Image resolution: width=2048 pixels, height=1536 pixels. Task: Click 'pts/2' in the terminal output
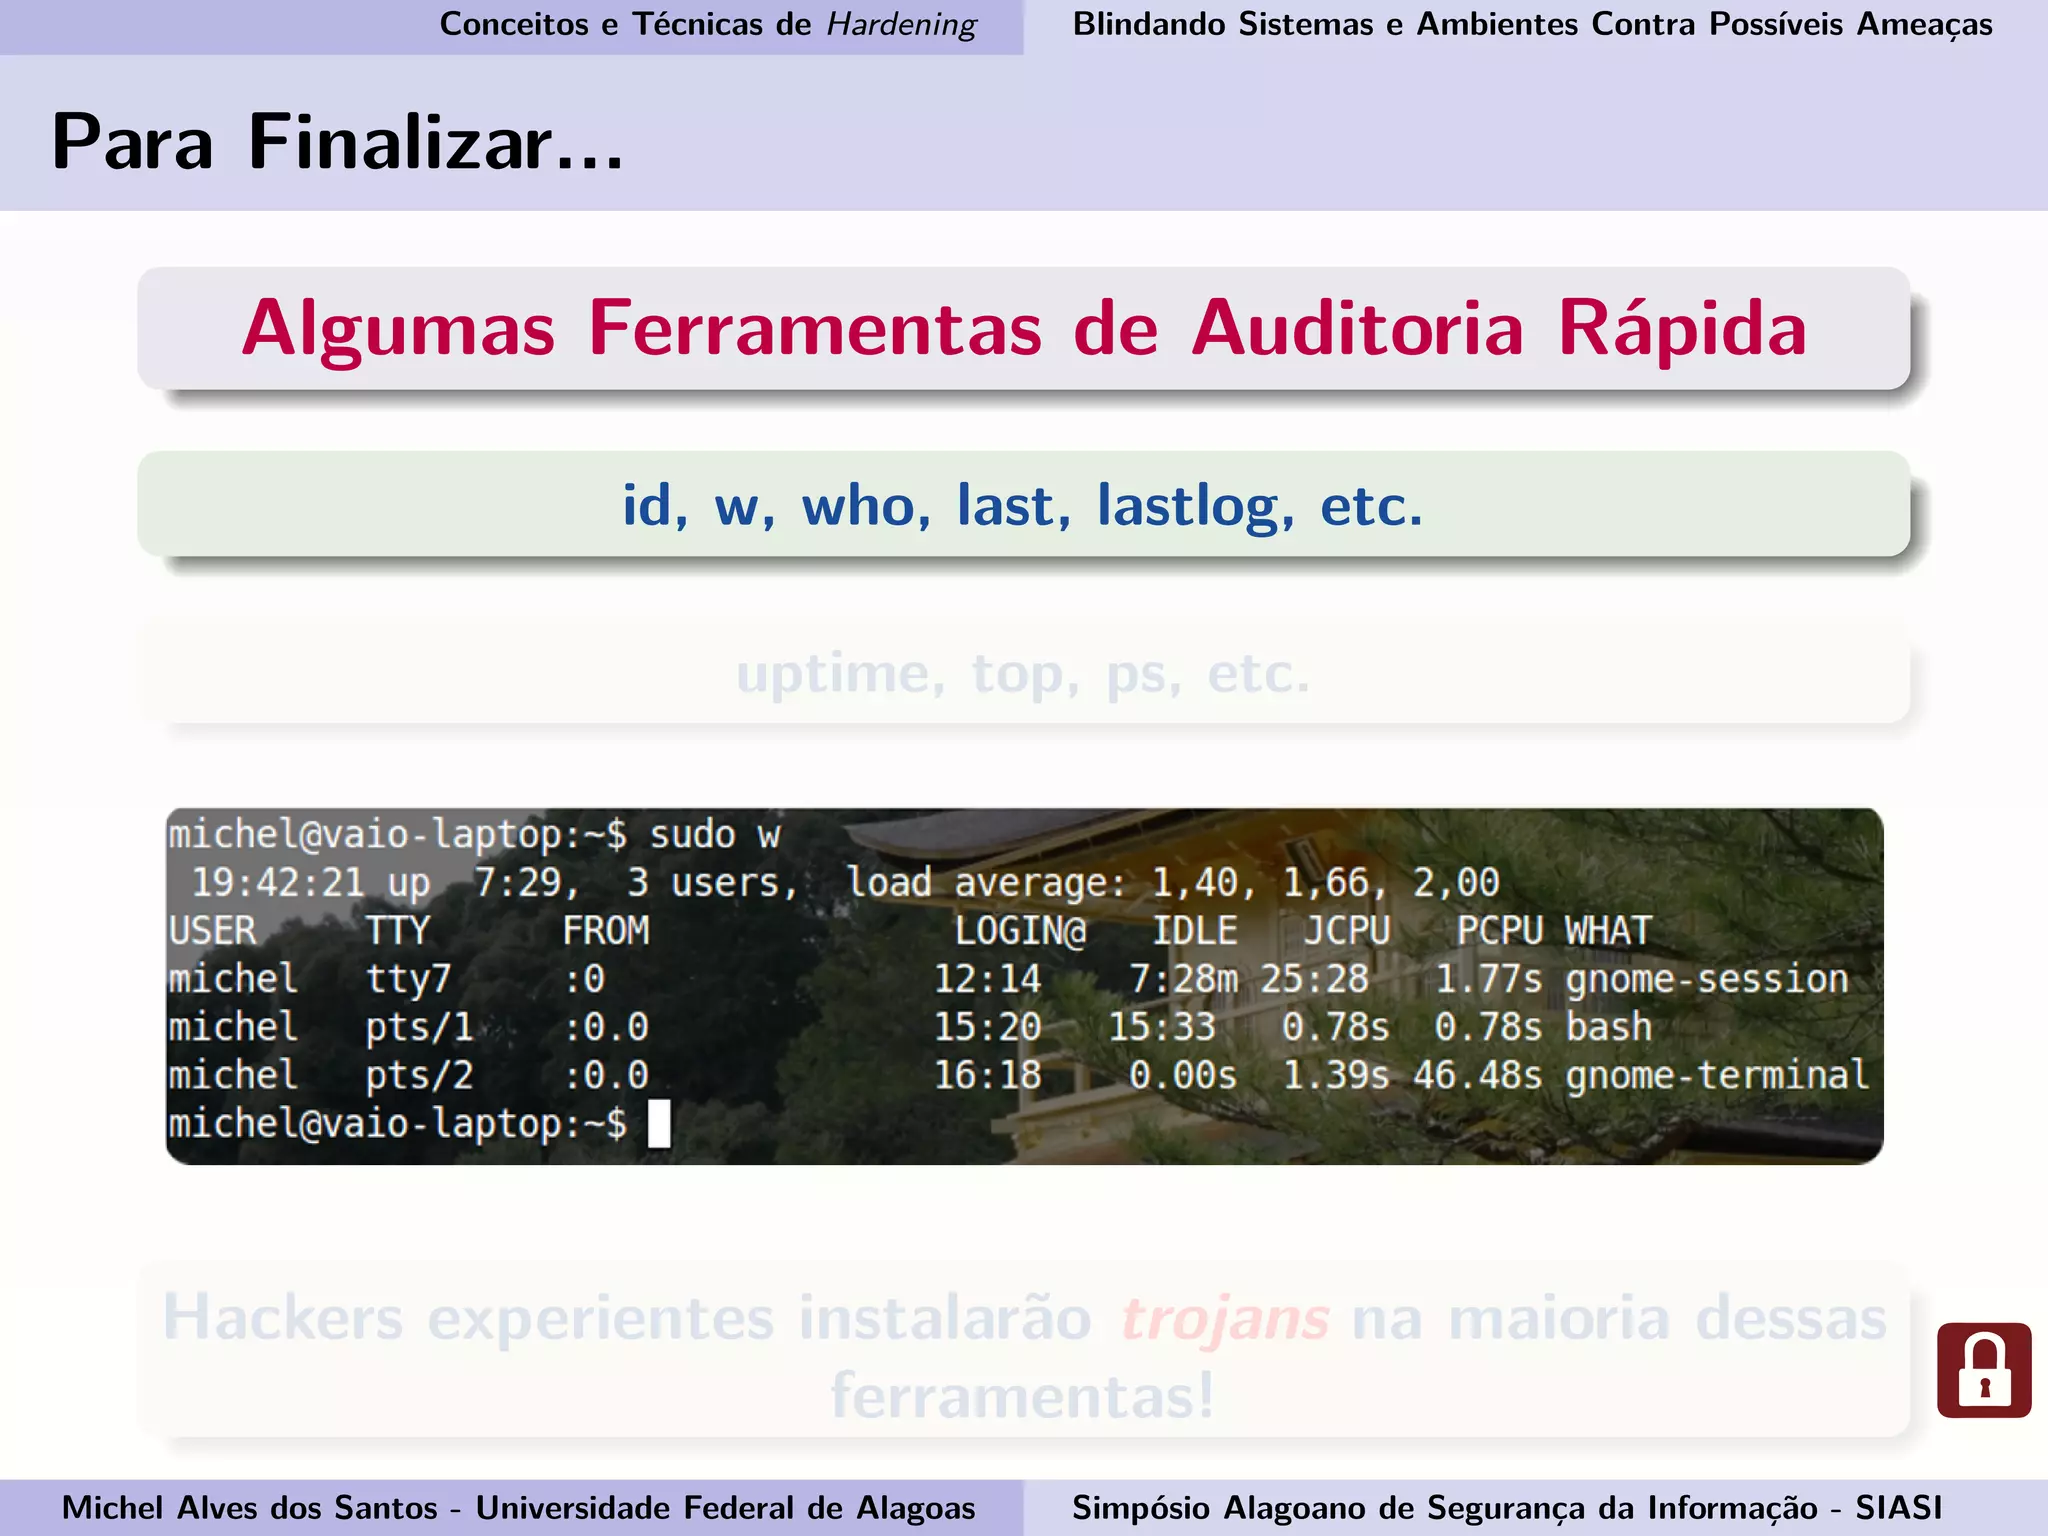tap(420, 1074)
